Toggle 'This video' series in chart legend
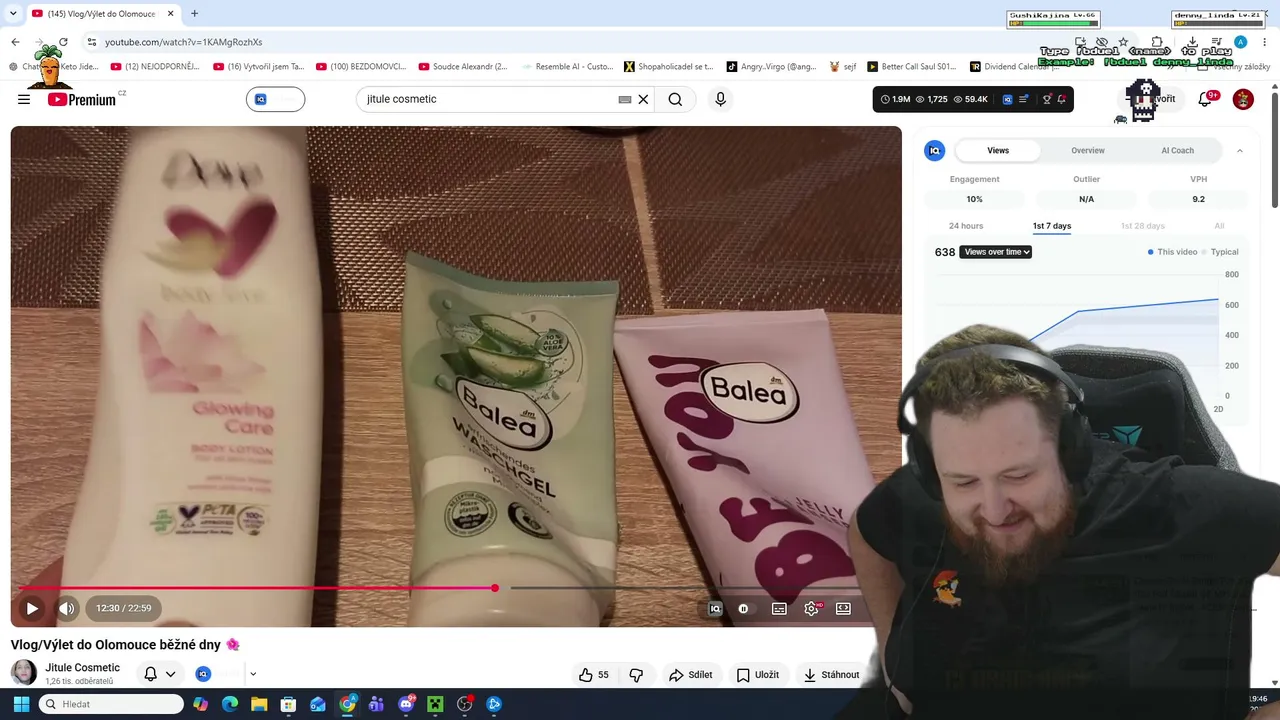Screen dimensions: 1280x720 coord(1172,252)
